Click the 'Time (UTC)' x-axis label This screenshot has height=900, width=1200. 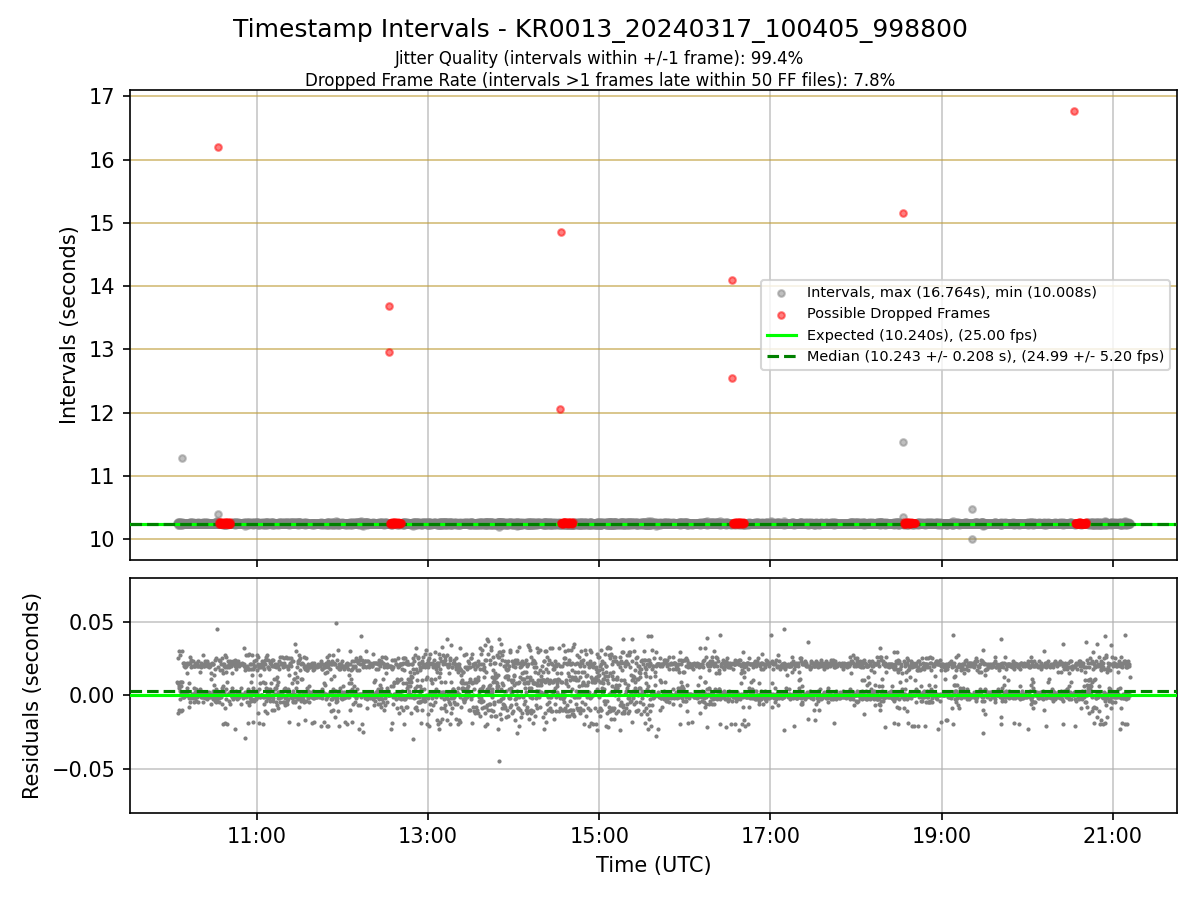(654, 865)
